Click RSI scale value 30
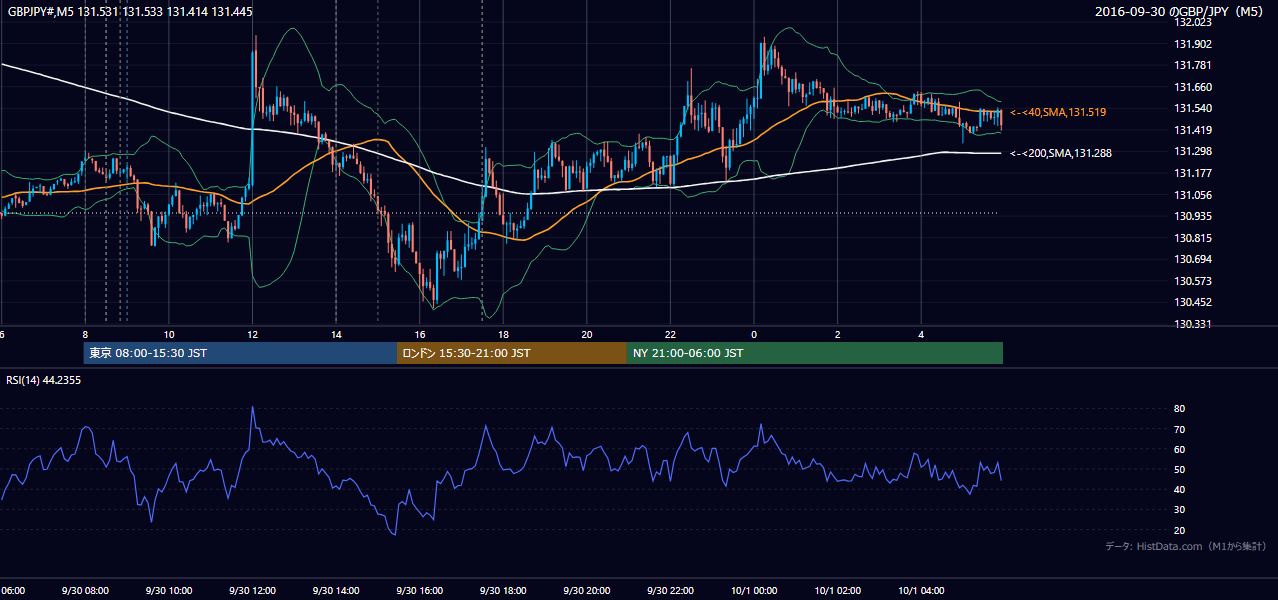This screenshot has height=600, width=1278. click(x=1180, y=510)
